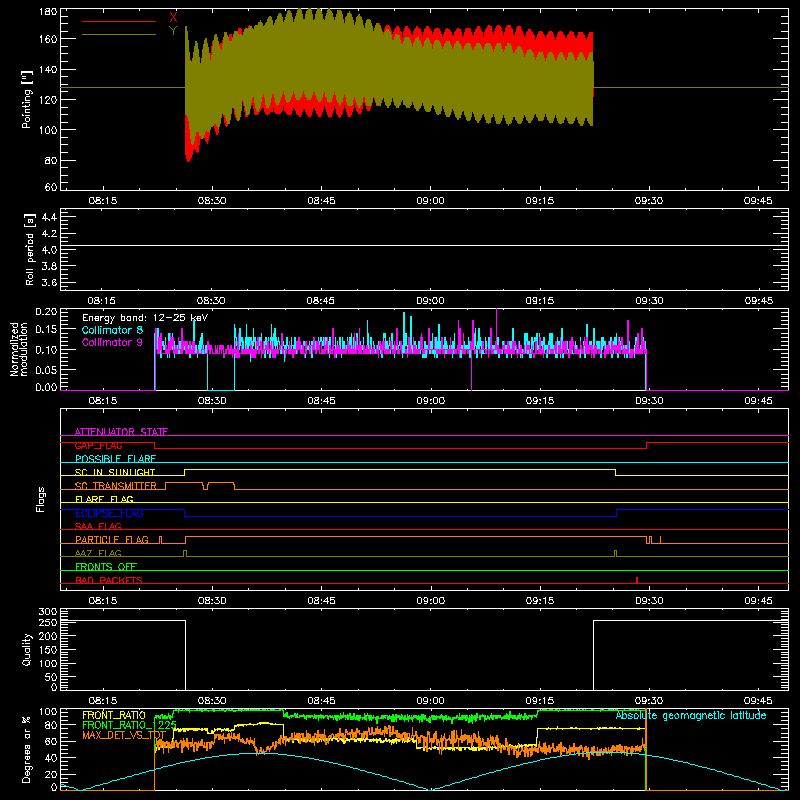Screen dimensions: 800x800
Task: Click the 08:45 label under Flags plot
Action: [321, 601]
